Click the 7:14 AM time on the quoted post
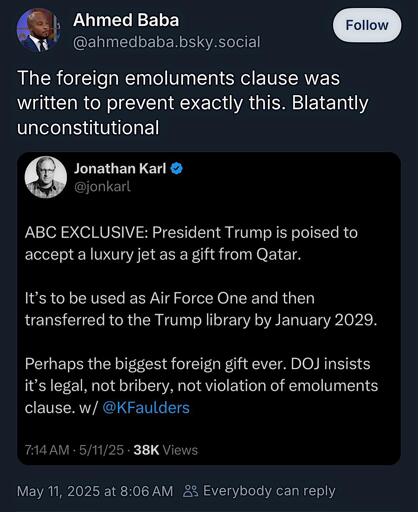 [x=47, y=450]
